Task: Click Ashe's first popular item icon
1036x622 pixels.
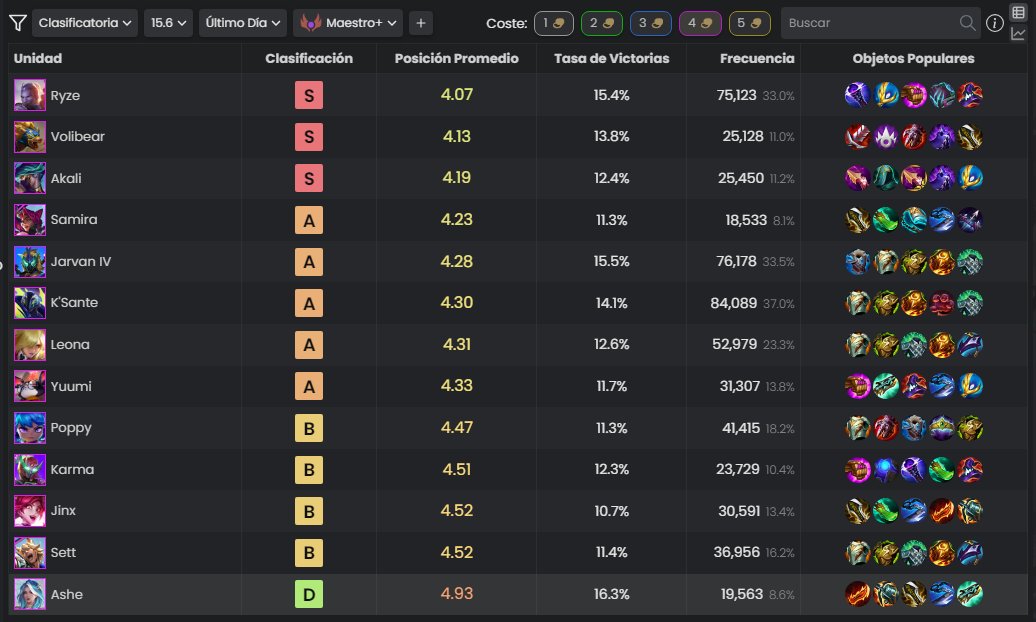Action: coord(857,594)
